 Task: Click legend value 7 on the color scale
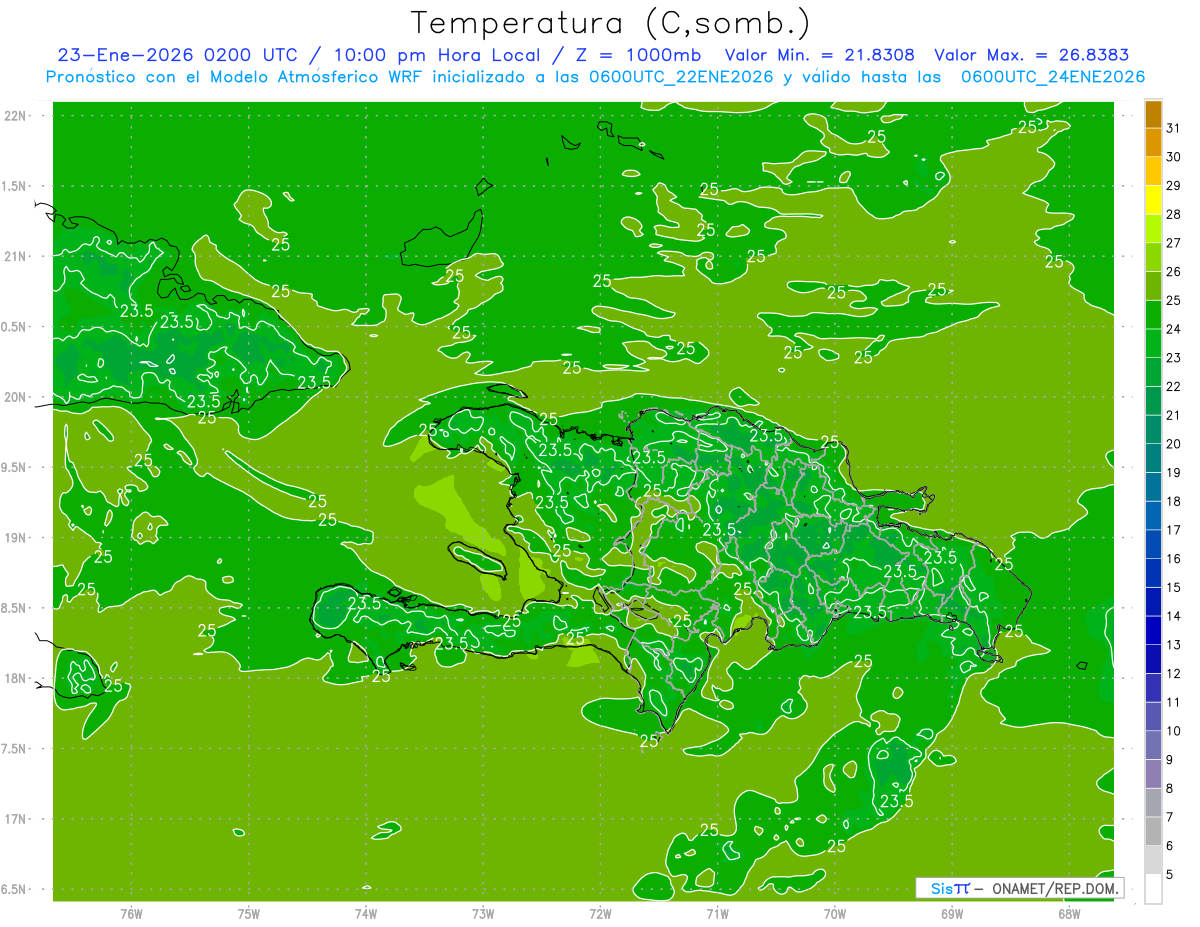1170,818
